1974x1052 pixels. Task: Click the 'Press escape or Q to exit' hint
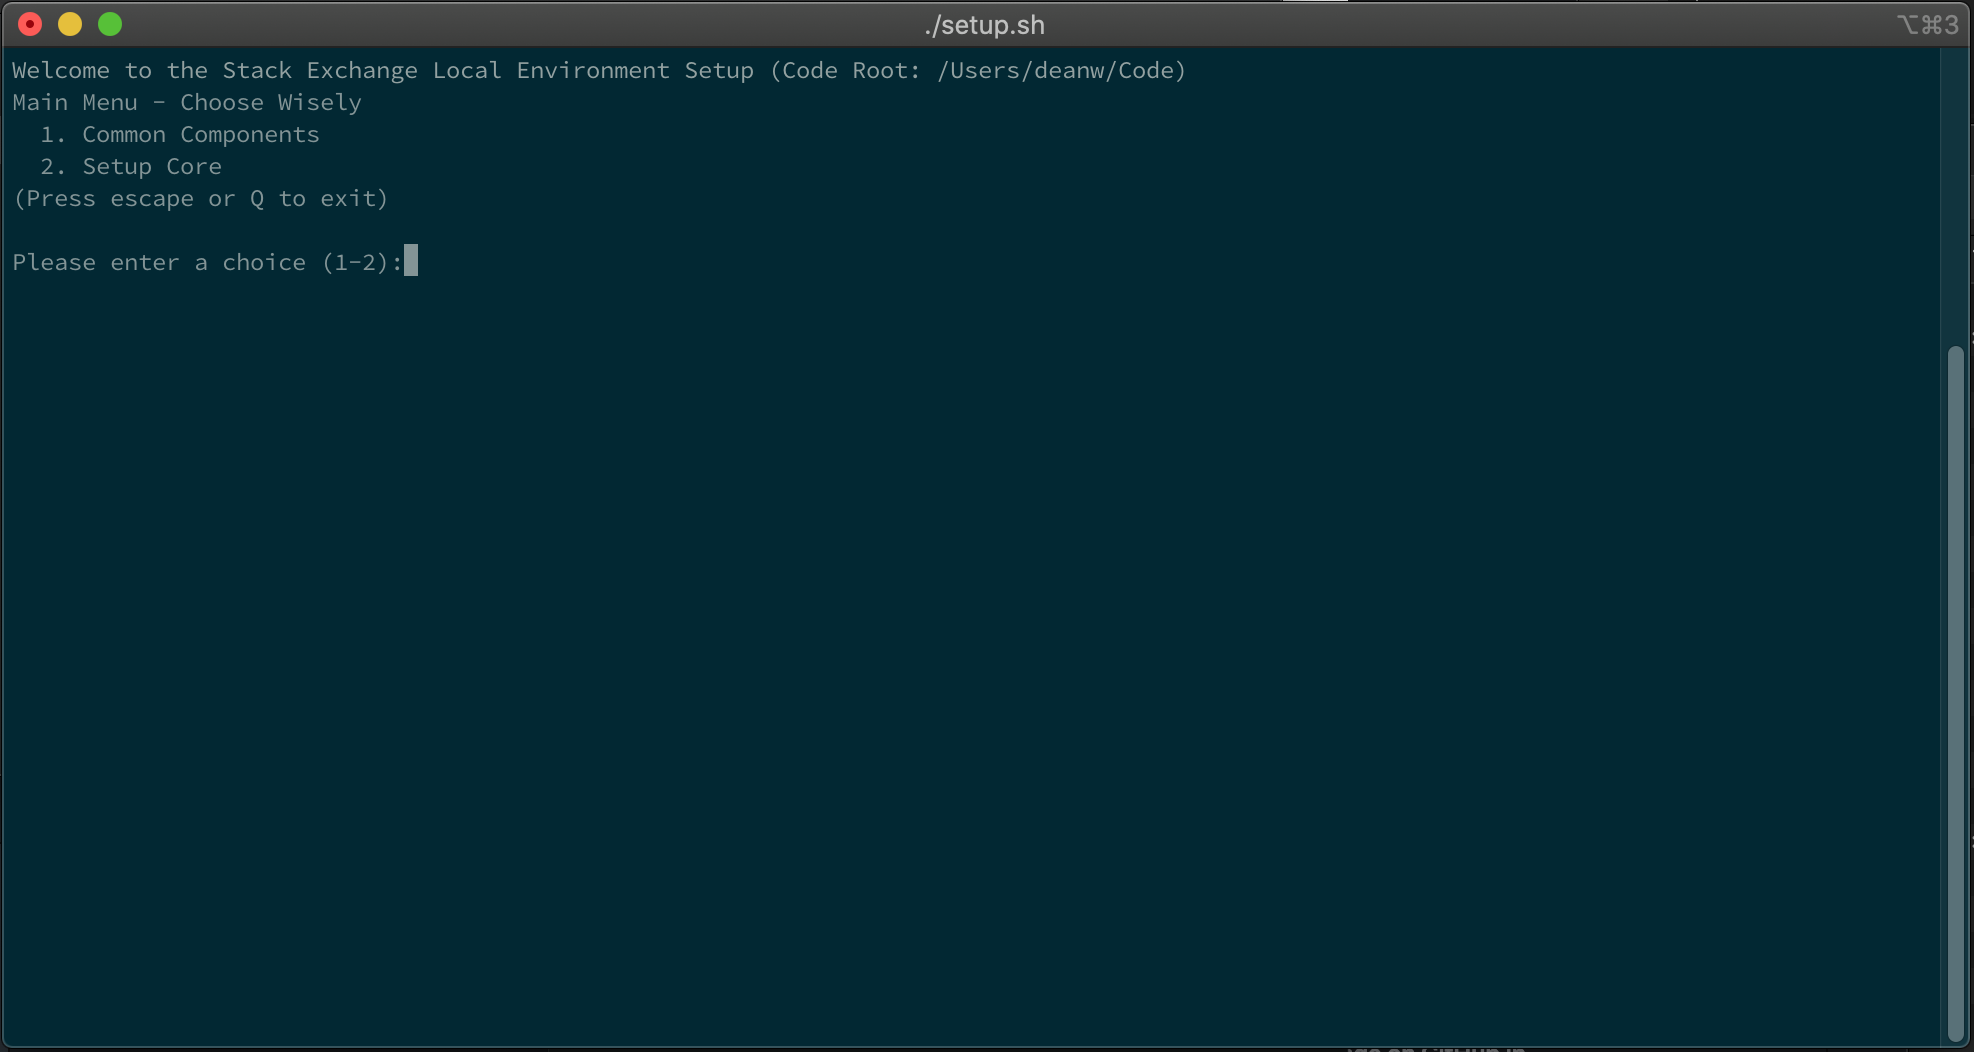200,199
